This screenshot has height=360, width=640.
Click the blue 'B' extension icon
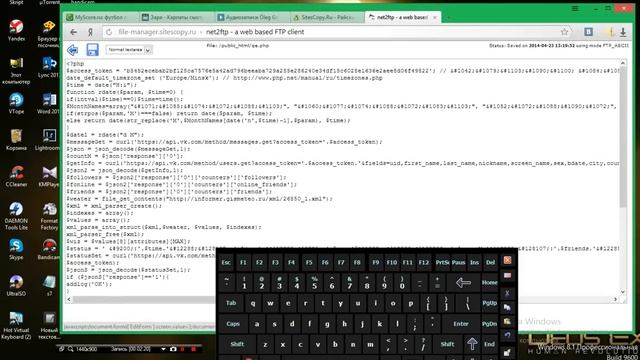(588, 32)
